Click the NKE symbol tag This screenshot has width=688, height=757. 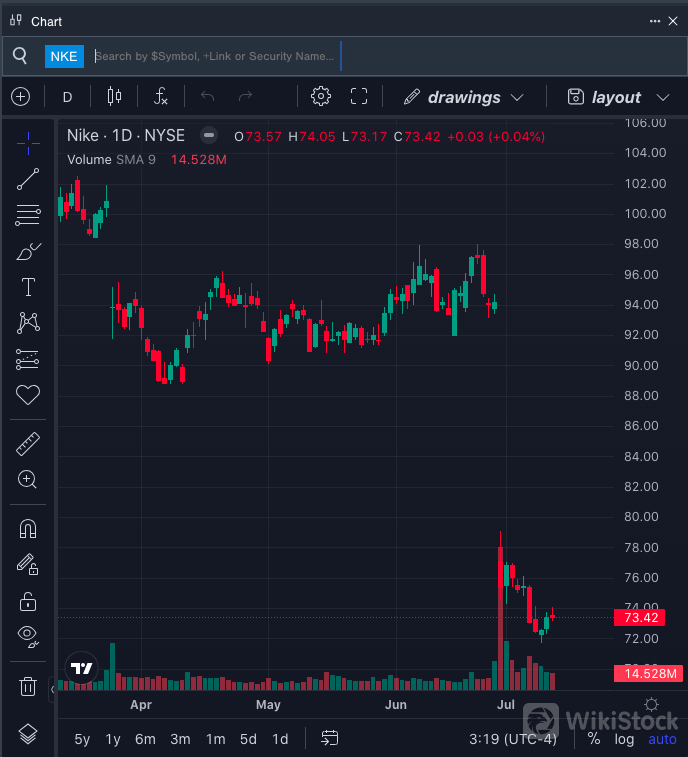[x=64, y=56]
